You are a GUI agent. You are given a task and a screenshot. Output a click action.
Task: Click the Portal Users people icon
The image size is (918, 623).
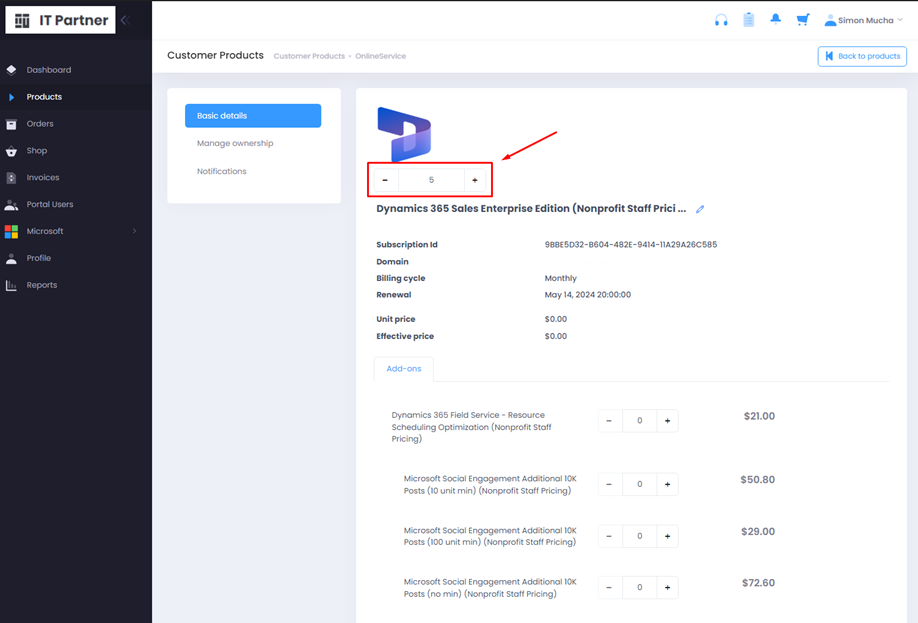[11, 205]
